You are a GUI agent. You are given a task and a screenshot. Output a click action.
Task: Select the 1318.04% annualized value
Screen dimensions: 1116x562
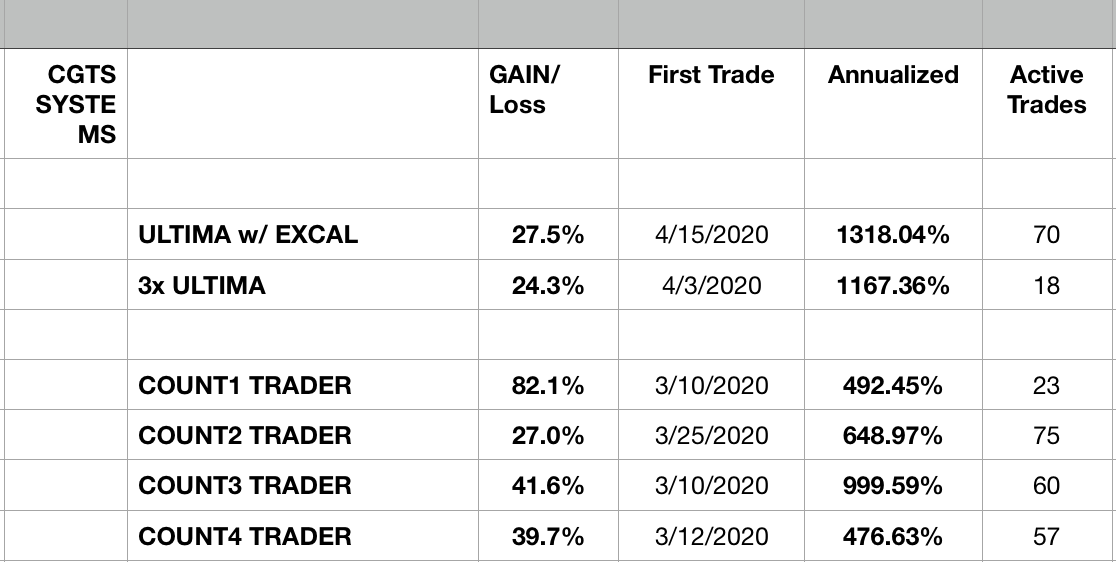pos(893,236)
